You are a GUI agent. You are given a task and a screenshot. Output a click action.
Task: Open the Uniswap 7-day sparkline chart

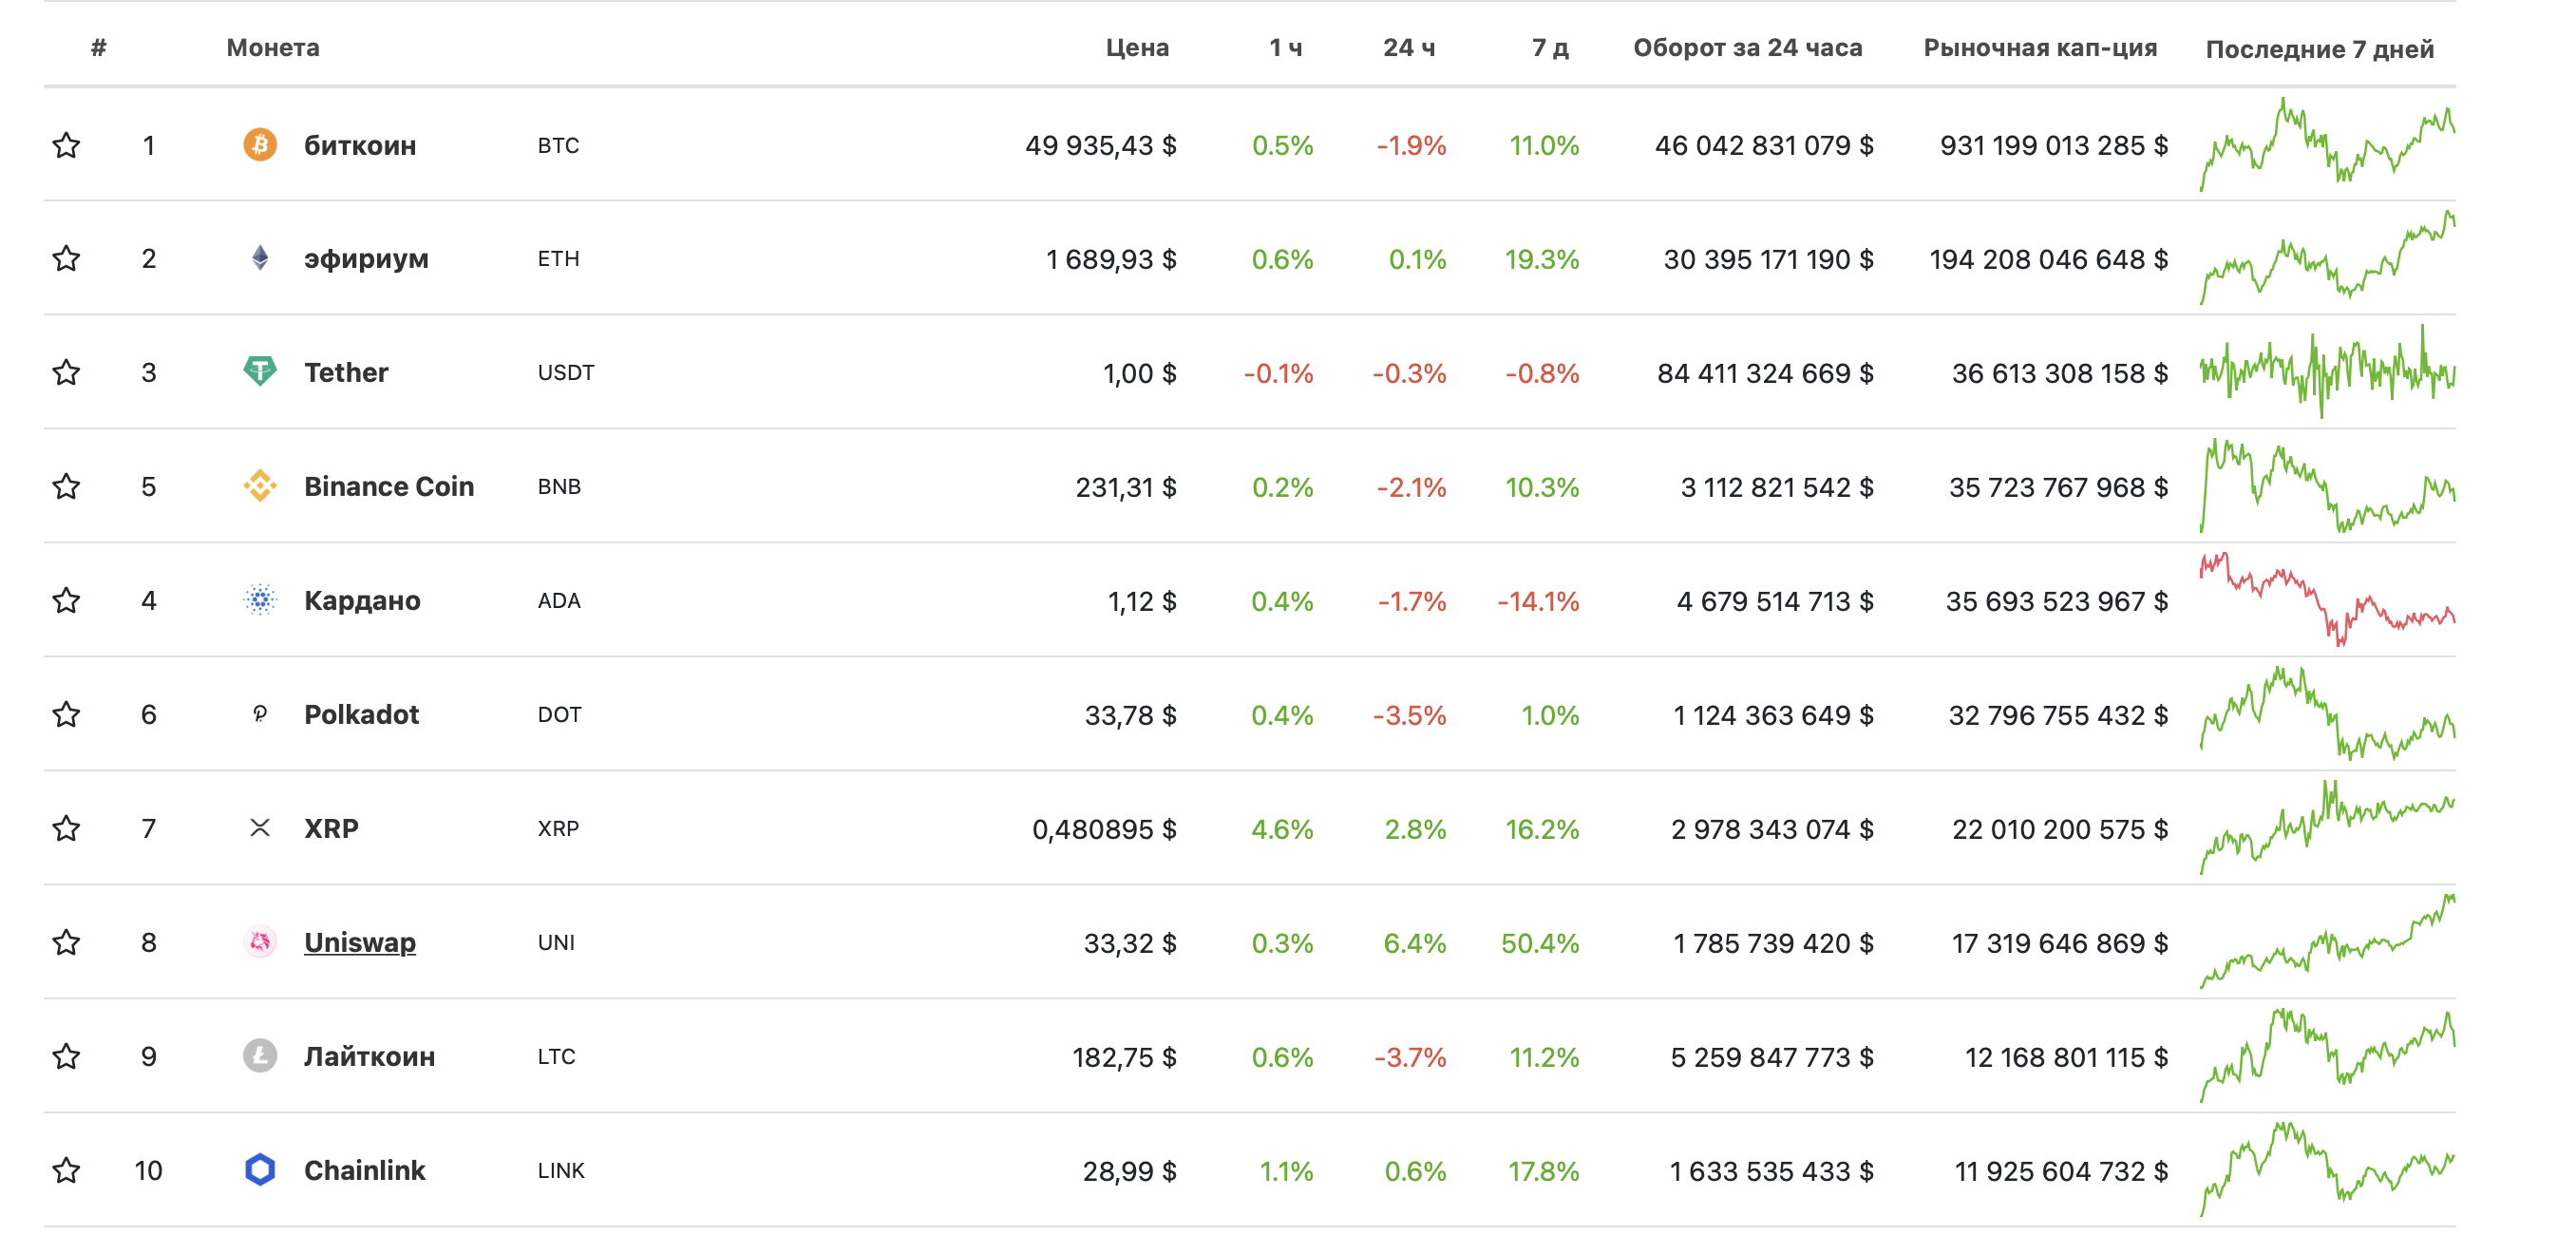coord(2327,941)
